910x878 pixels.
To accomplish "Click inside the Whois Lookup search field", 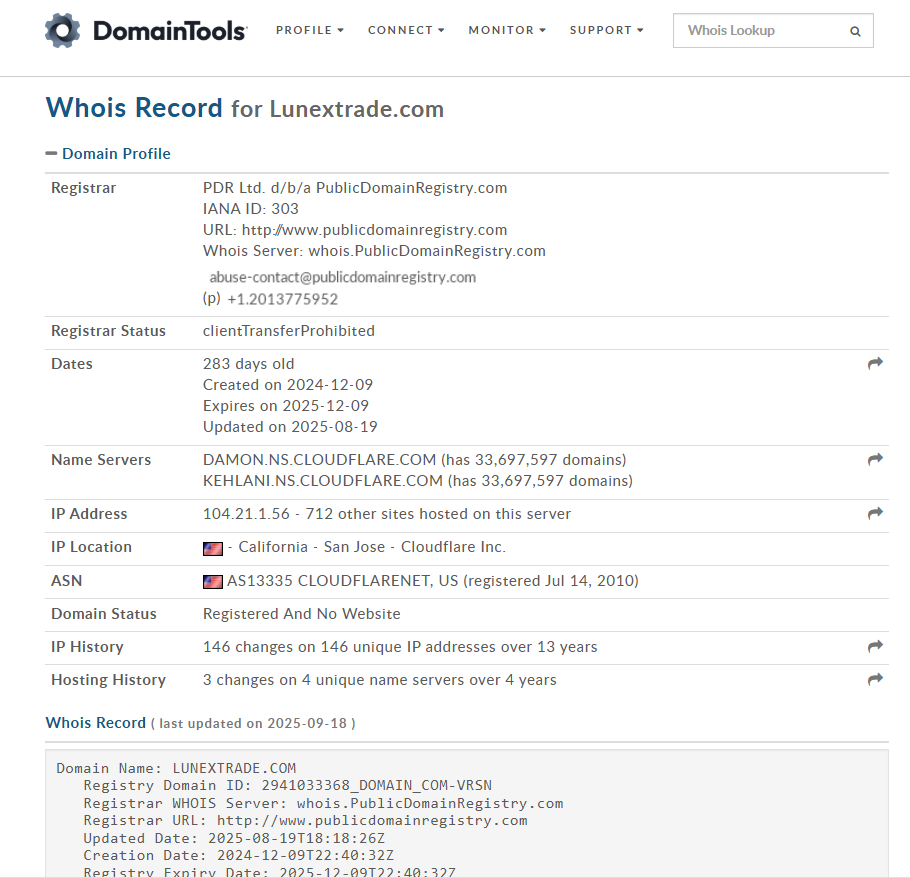I will (760, 31).
